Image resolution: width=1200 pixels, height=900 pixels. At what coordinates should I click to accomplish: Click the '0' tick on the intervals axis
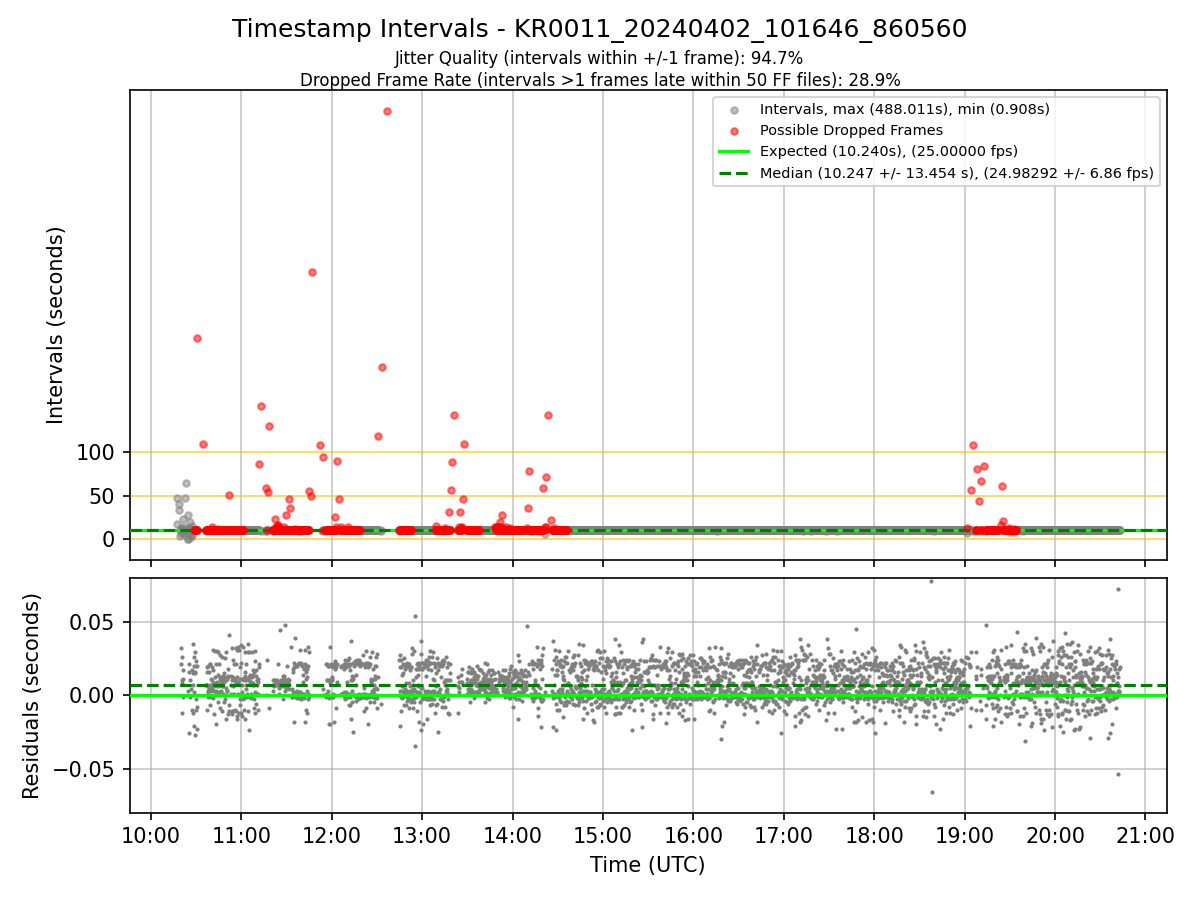(111, 539)
